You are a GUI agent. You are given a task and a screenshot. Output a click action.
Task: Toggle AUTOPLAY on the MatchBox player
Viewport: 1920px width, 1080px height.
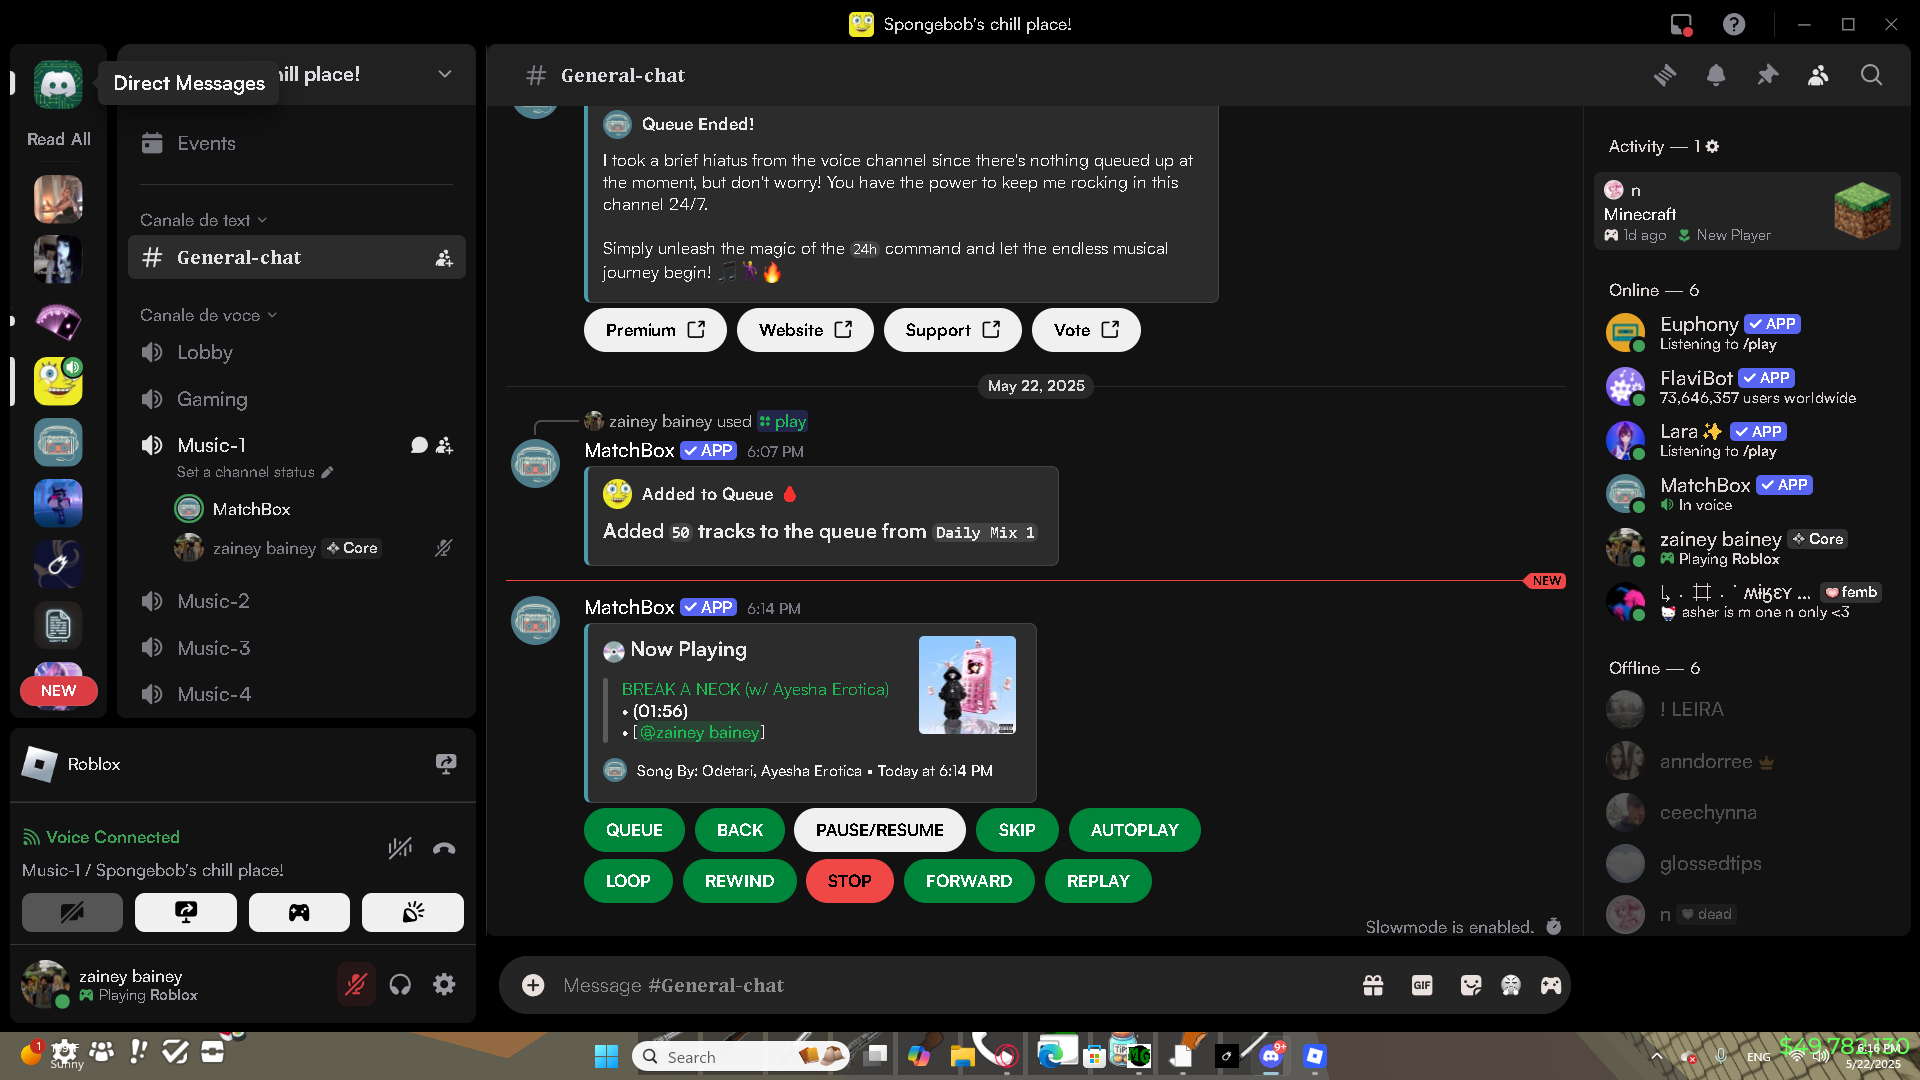pos(1134,830)
